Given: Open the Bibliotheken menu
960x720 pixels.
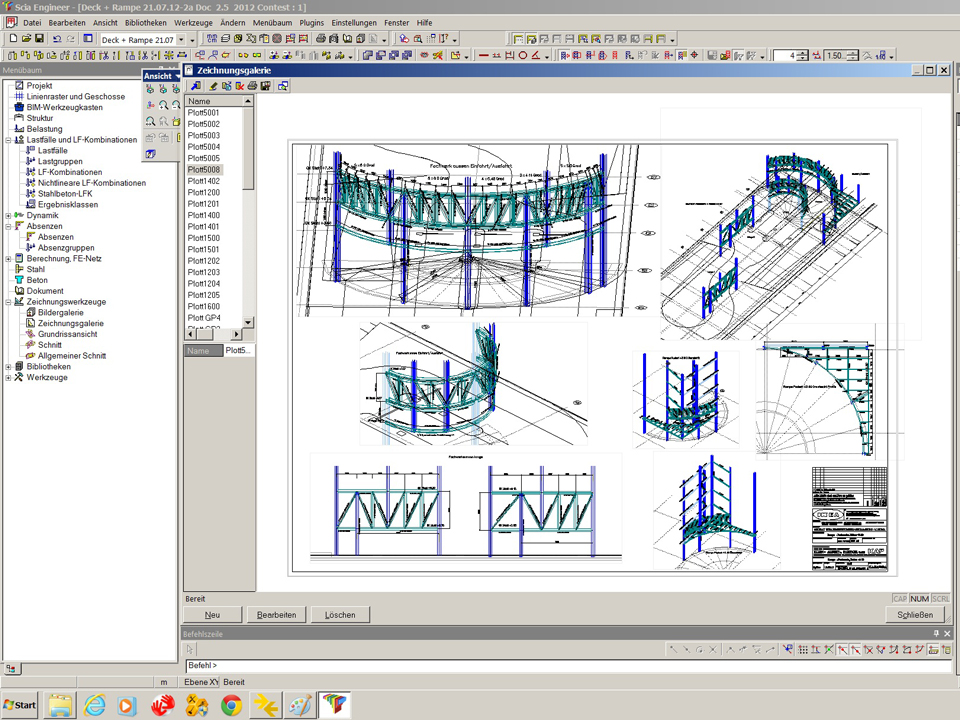Looking at the screenshot, I should coord(146,22).
